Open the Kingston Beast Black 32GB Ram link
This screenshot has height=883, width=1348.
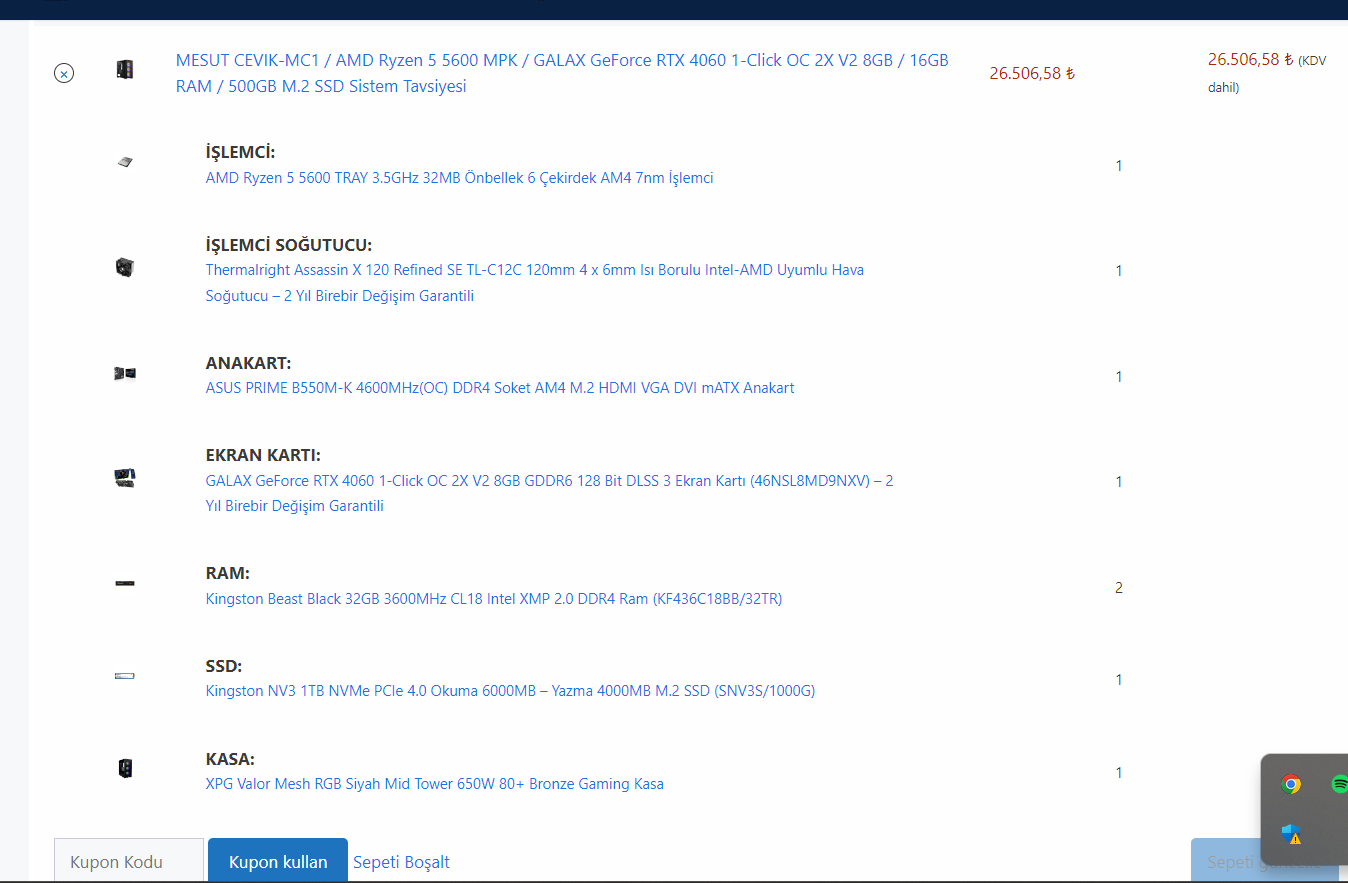(494, 599)
